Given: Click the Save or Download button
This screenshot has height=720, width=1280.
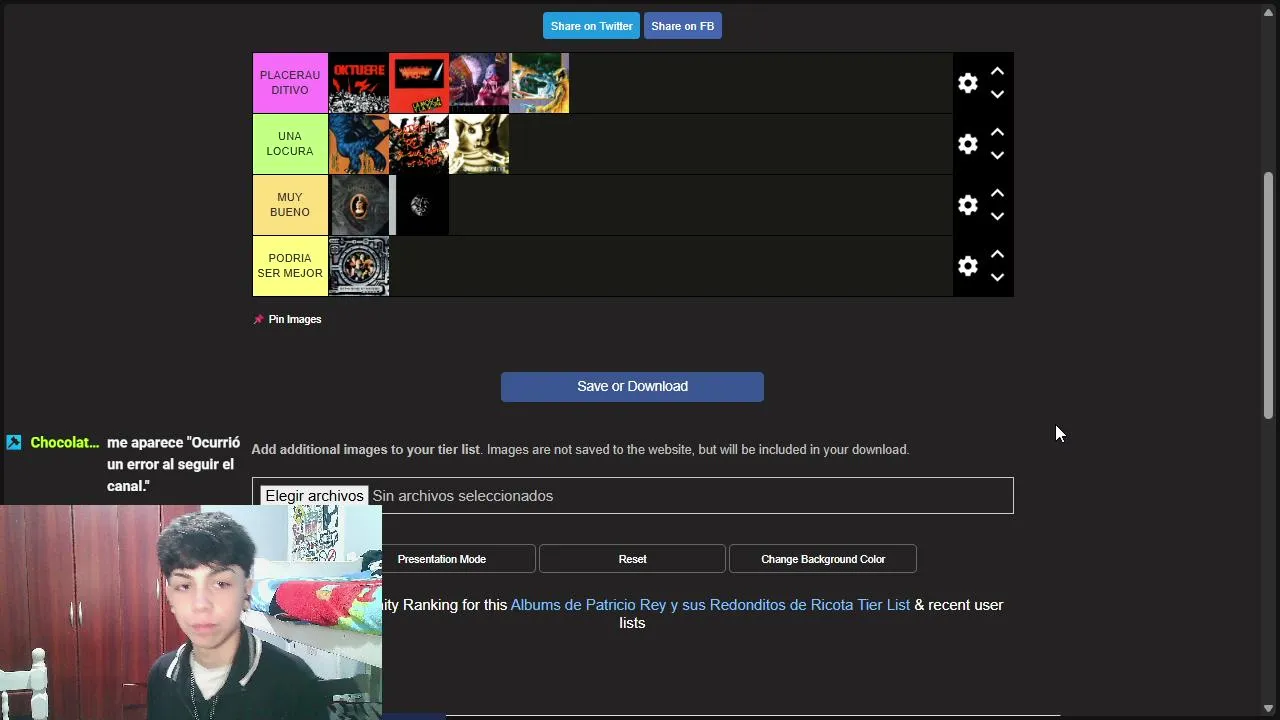Looking at the screenshot, I should click(632, 387).
